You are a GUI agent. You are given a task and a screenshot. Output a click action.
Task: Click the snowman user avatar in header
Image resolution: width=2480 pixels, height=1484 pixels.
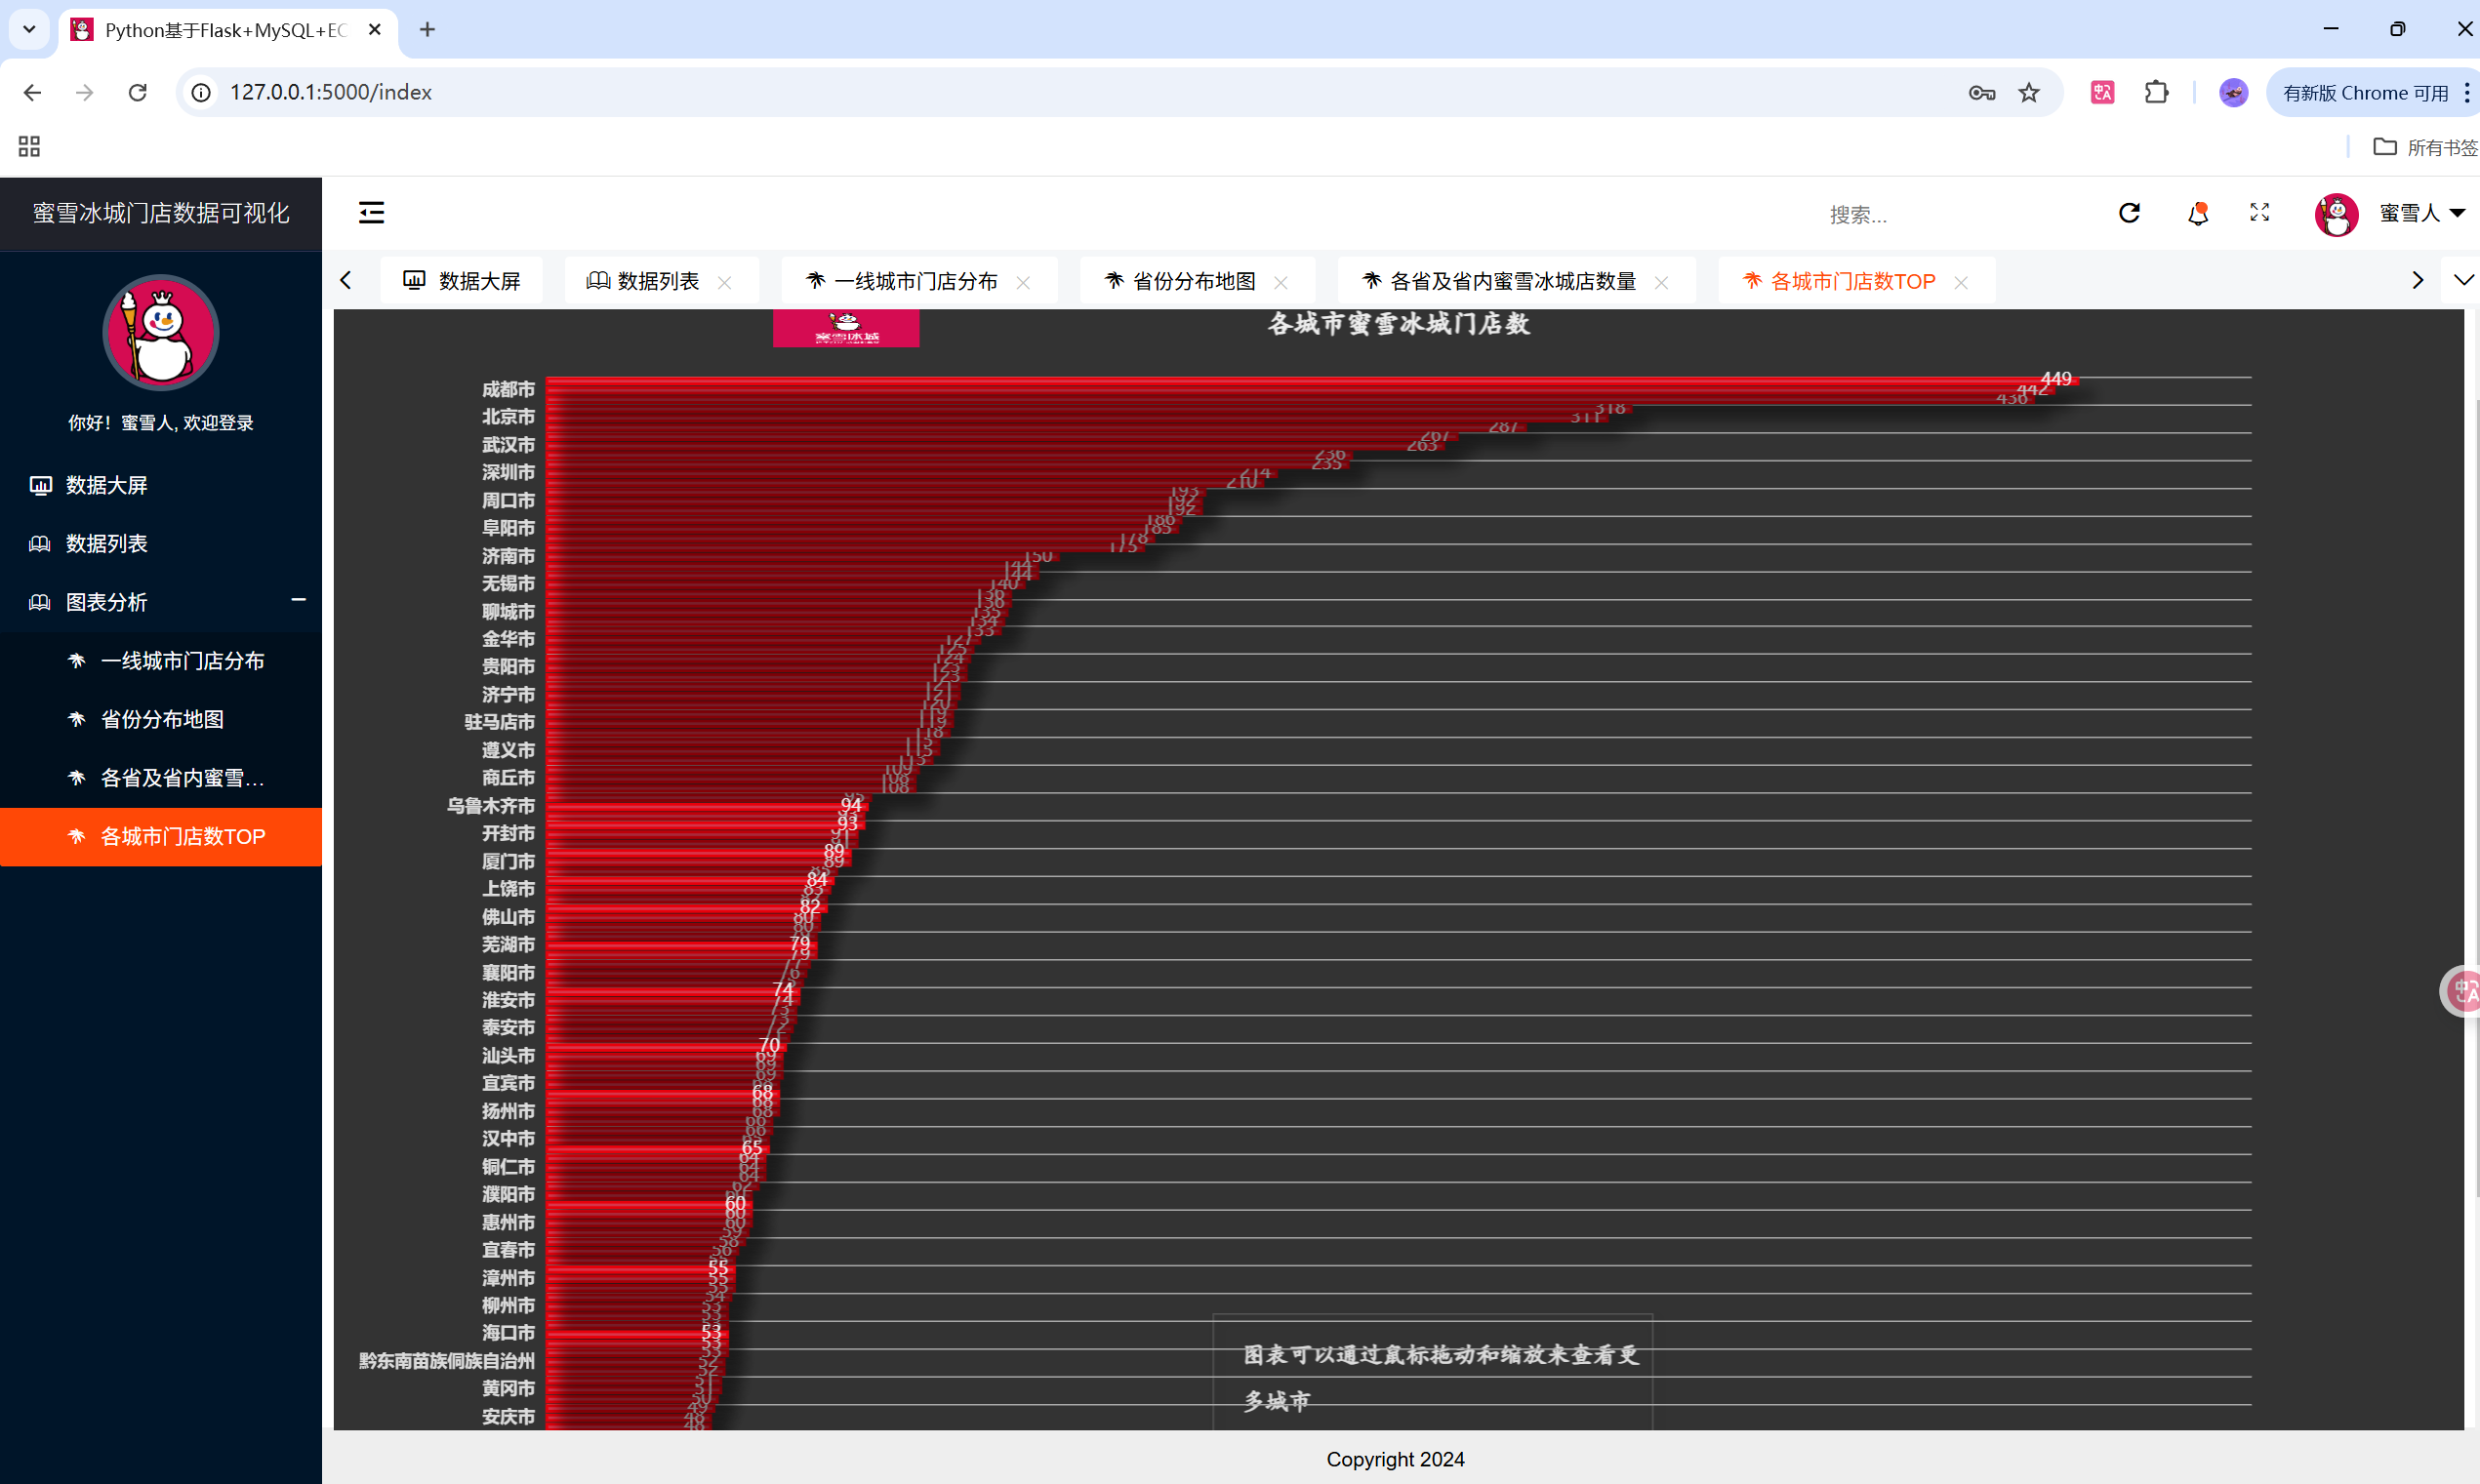[x=2336, y=214]
